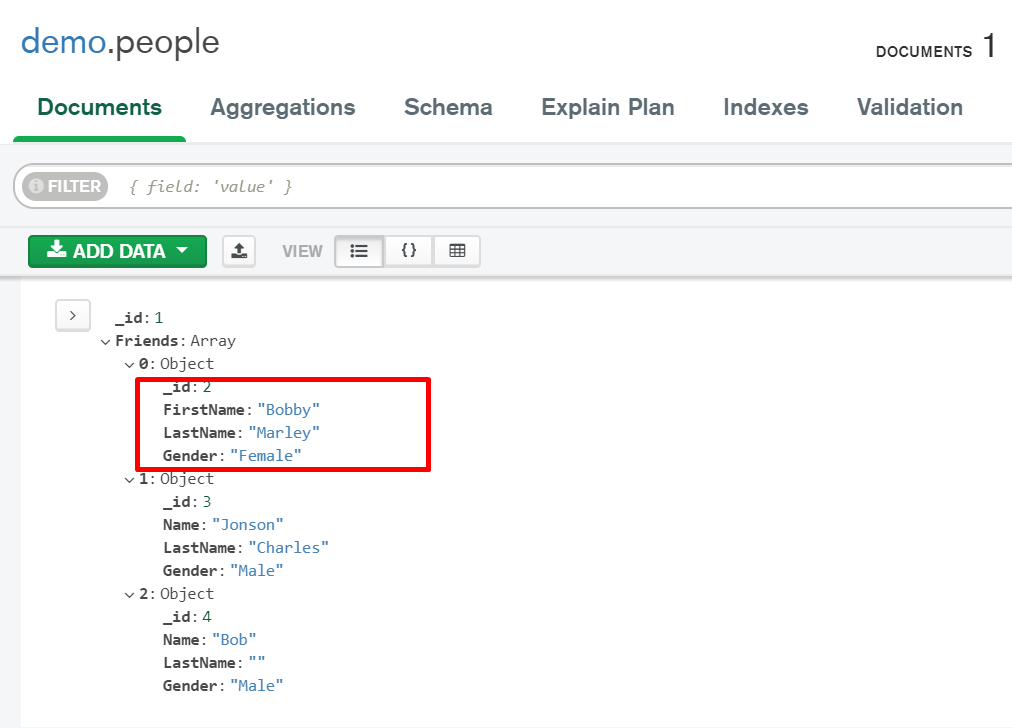Click the _id: 4 field
This screenshot has width=1012, height=728.
coord(187,617)
